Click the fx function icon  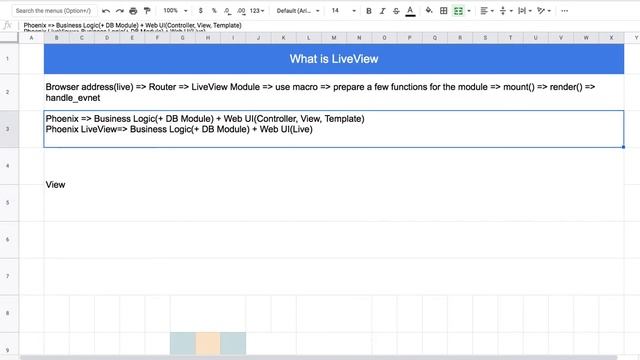point(7,26)
